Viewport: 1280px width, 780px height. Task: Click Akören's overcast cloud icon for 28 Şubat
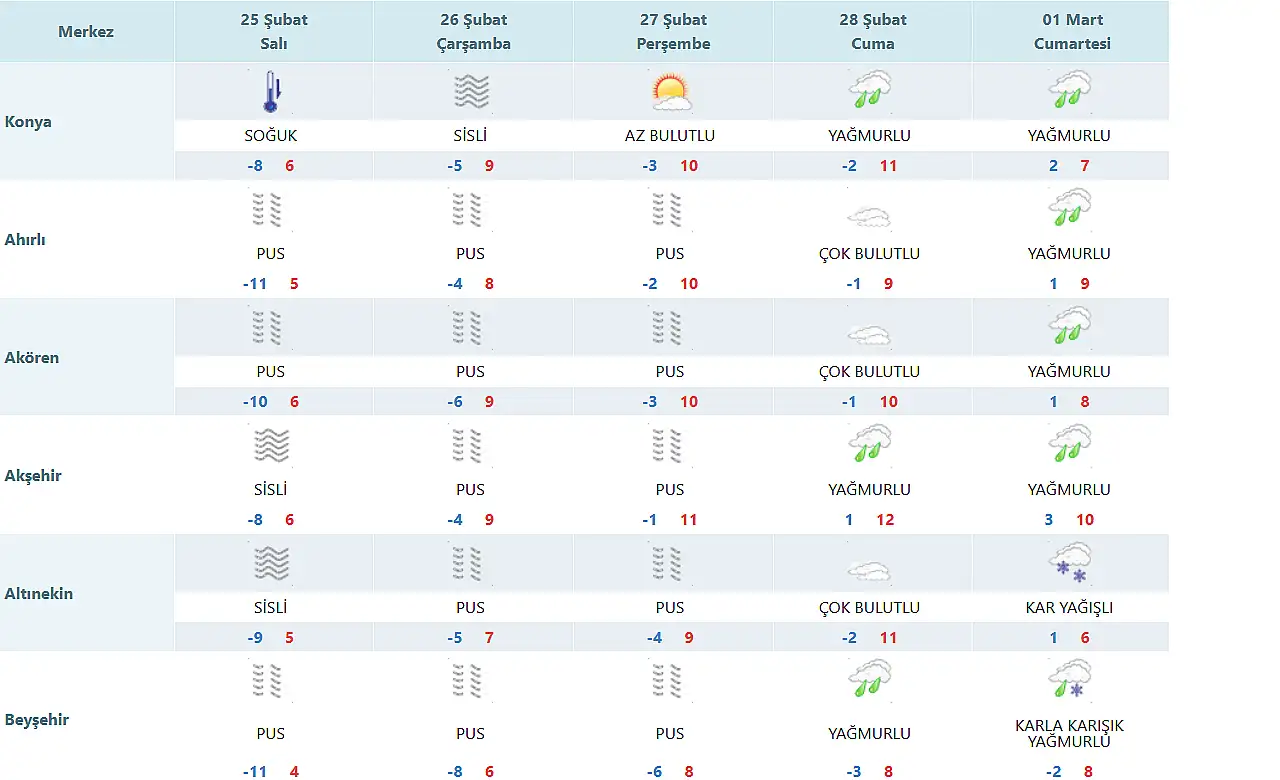coord(868,334)
